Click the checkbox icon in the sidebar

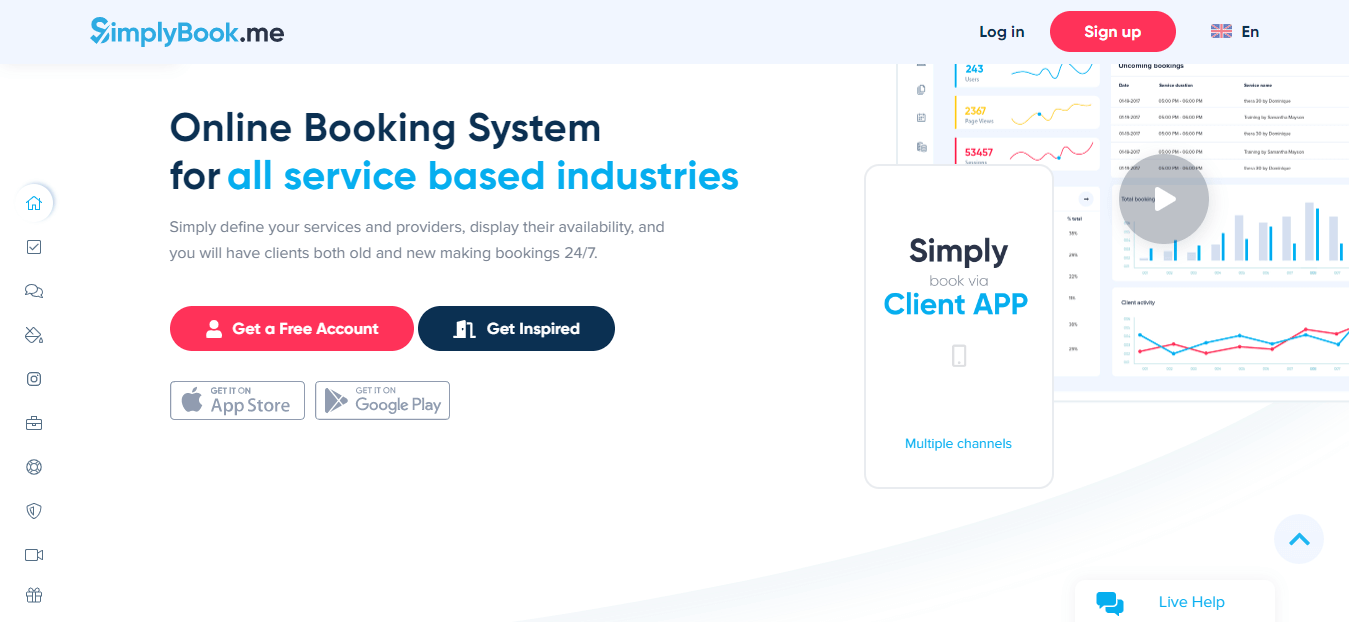point(33,246)
